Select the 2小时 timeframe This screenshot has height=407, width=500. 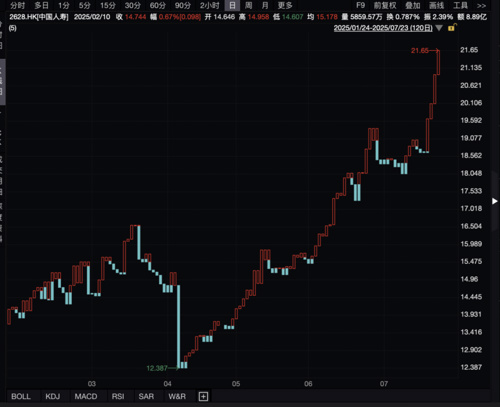coord(210,5)
